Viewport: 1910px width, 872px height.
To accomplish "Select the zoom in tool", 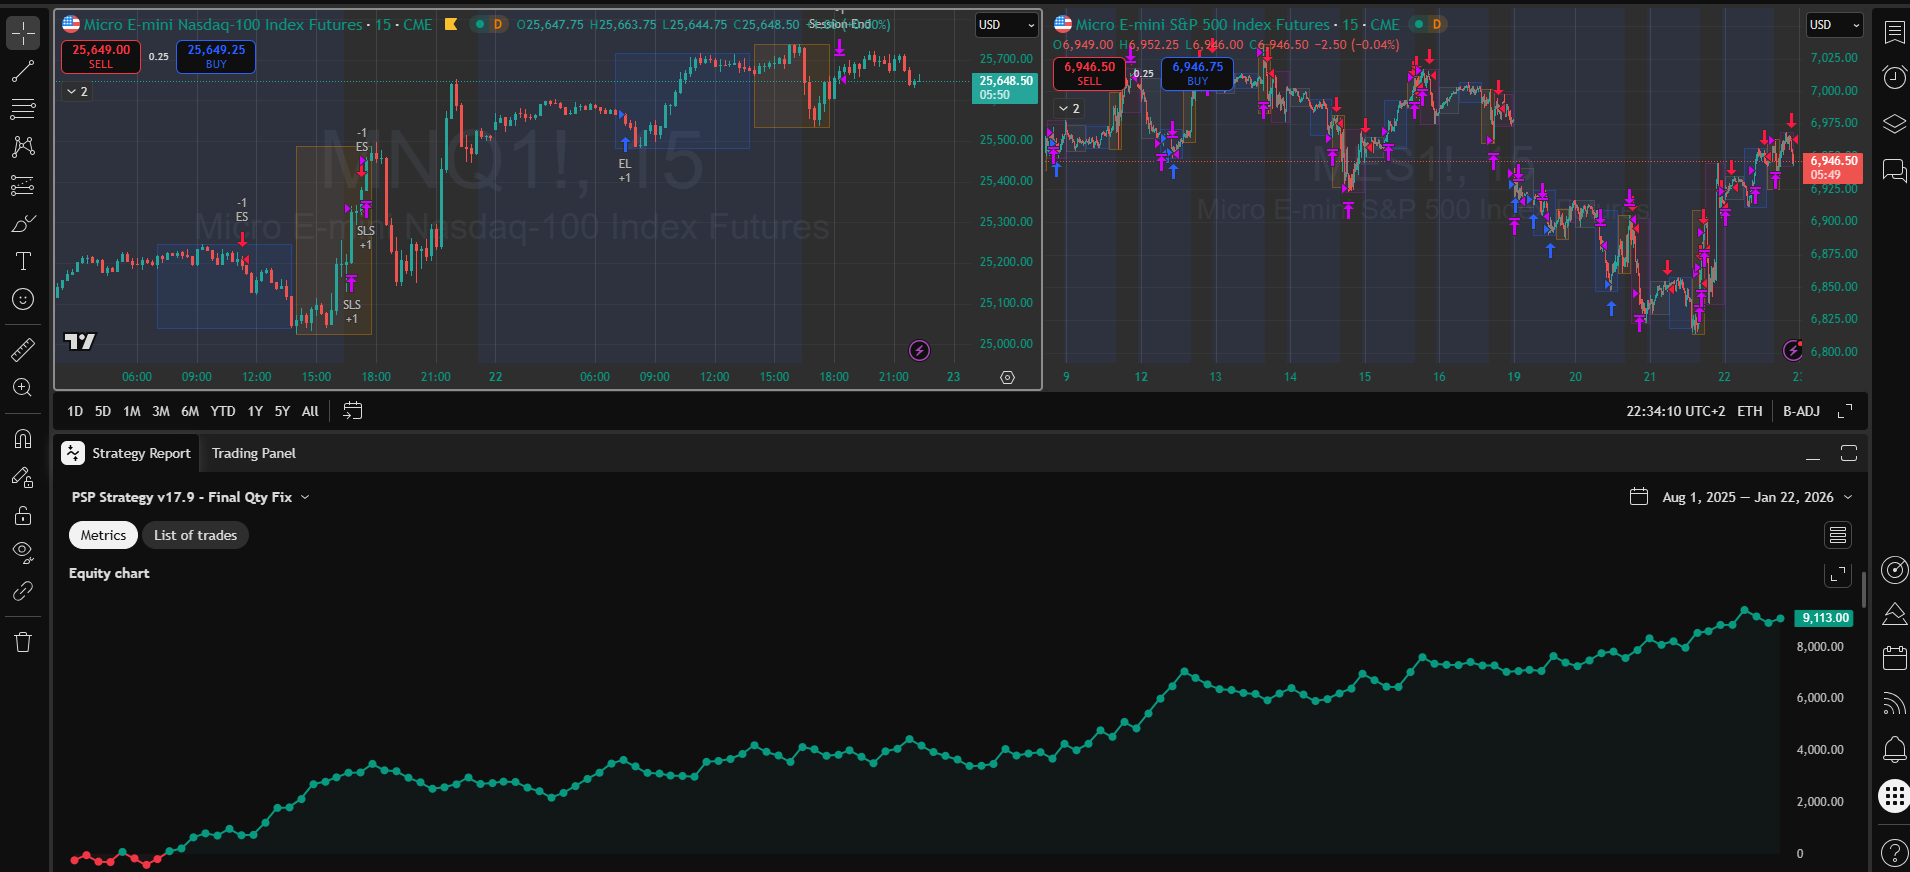I will coord(23,387).
